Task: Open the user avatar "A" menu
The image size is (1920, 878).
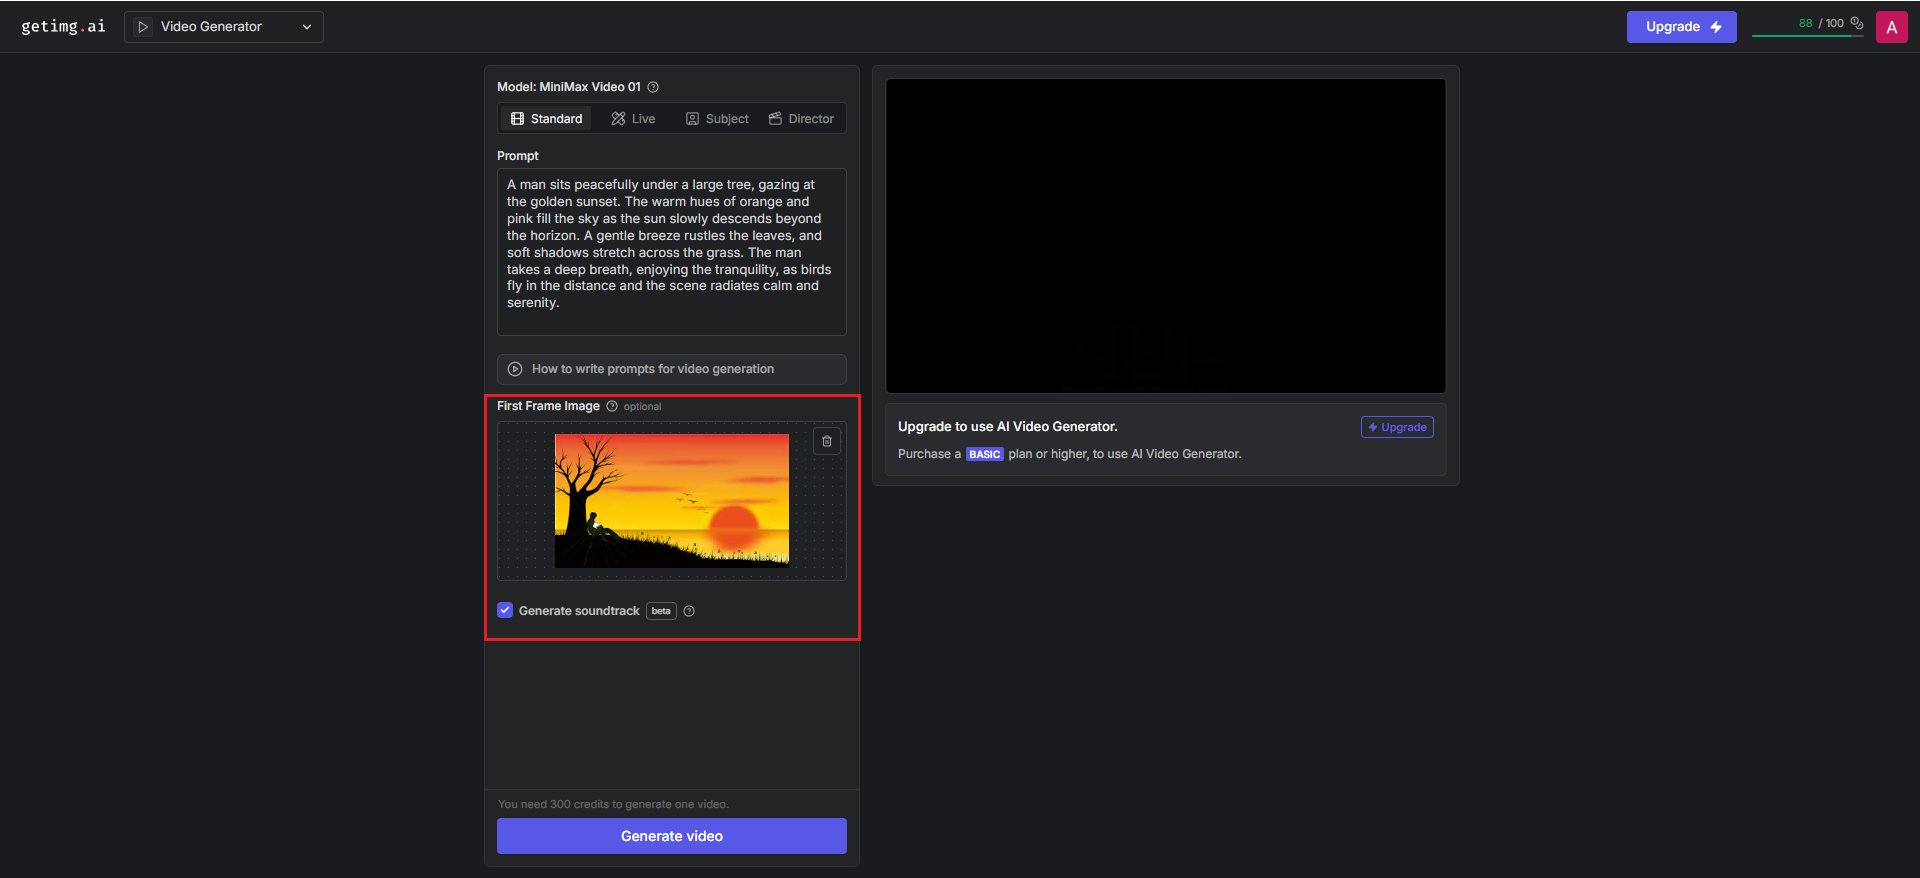Action: pos(1891,27)
